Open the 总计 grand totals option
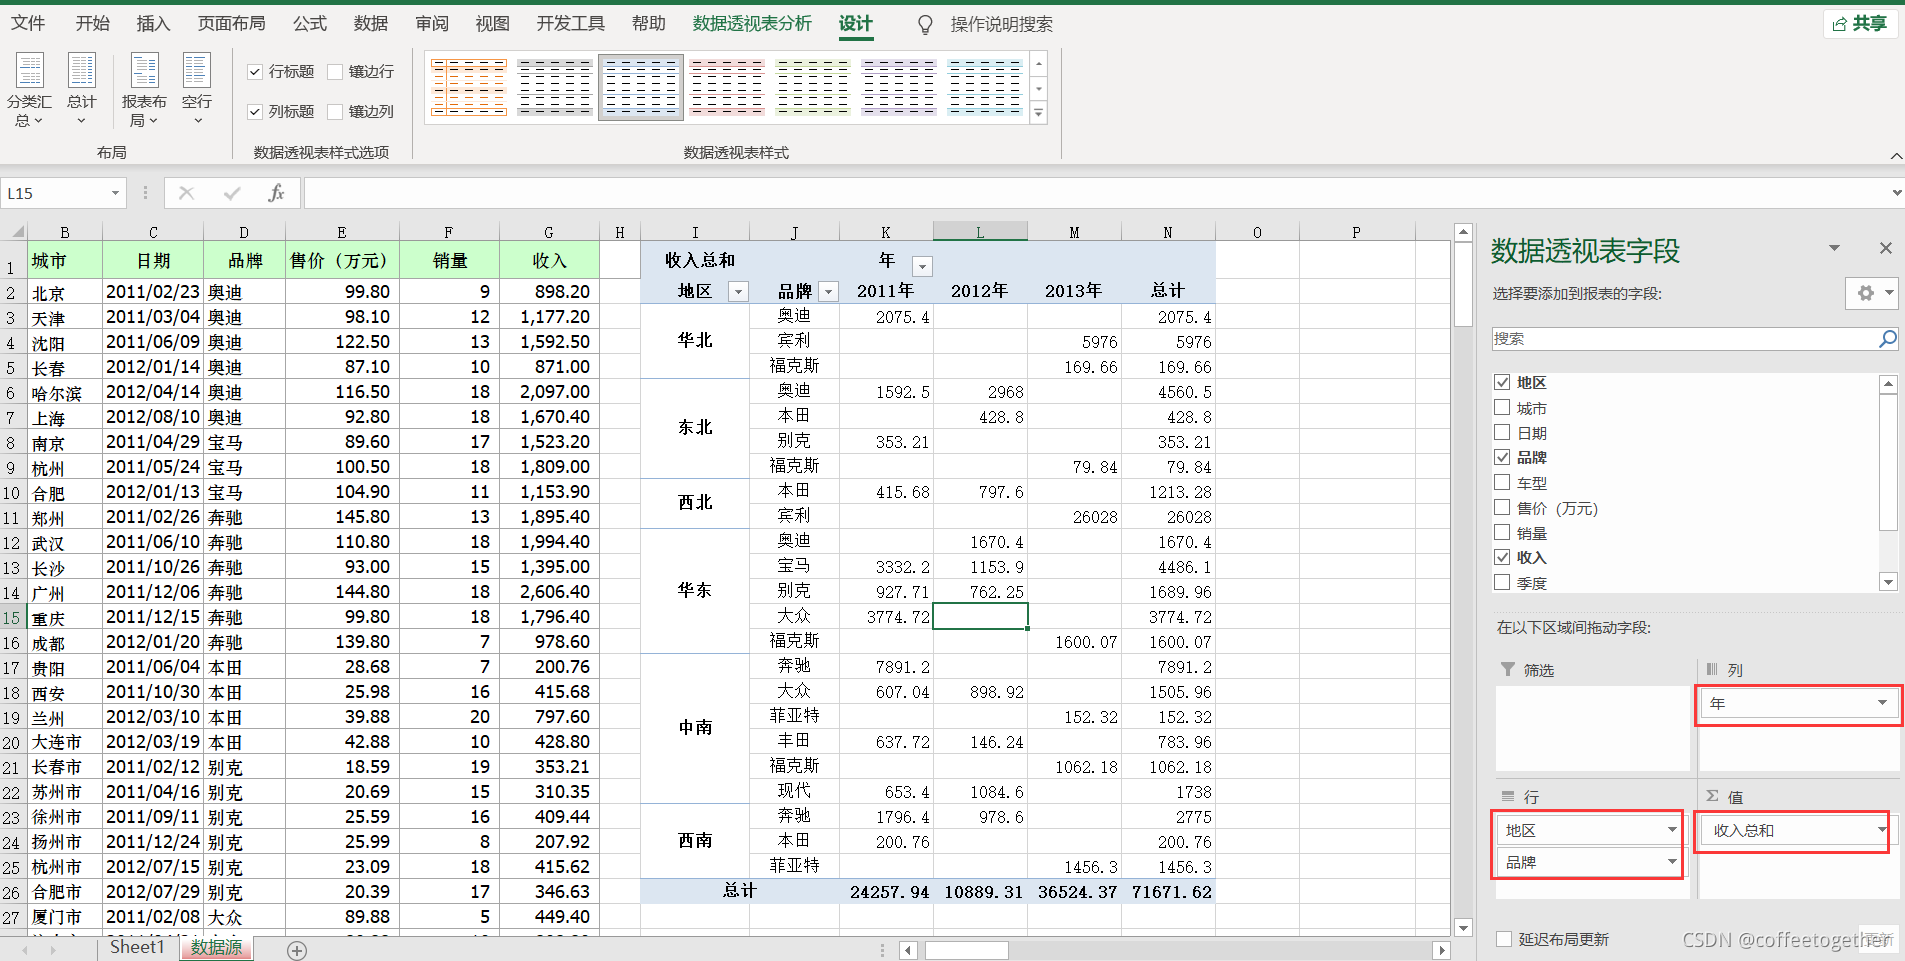1905x961 pixels. [82, 90]
